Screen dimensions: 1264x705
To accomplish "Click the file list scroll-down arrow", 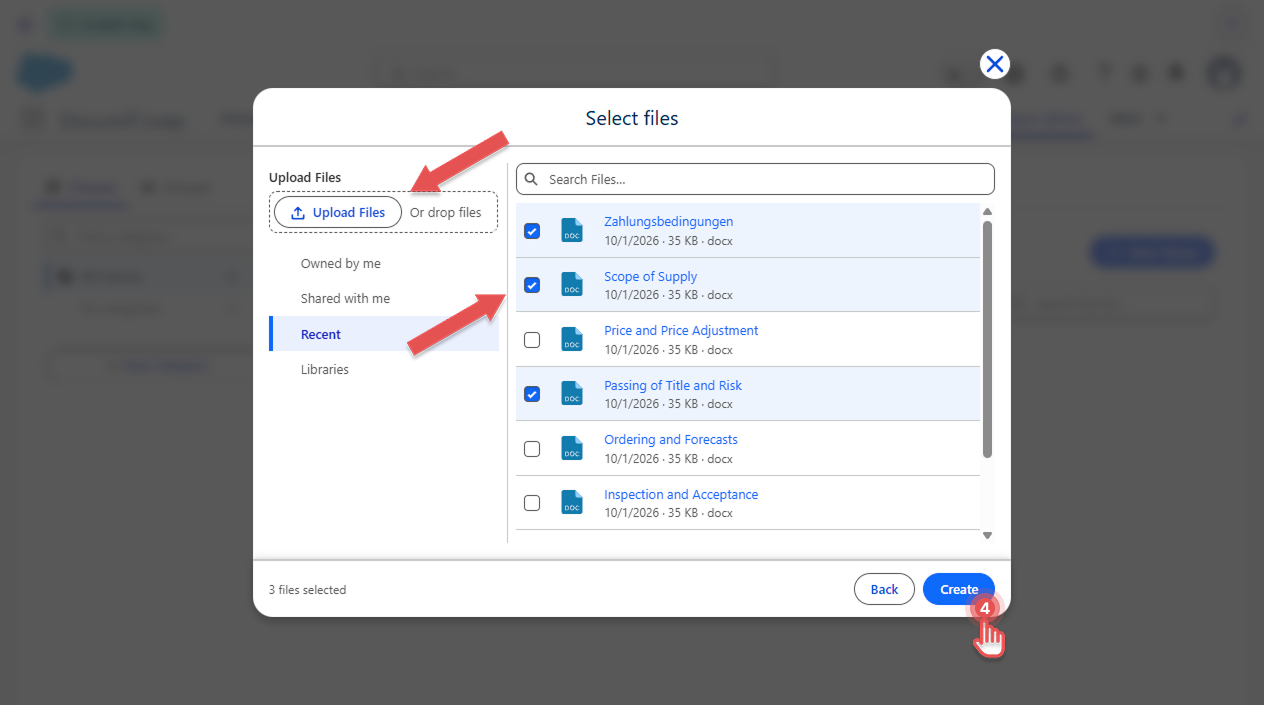I will tap(987, 535).
